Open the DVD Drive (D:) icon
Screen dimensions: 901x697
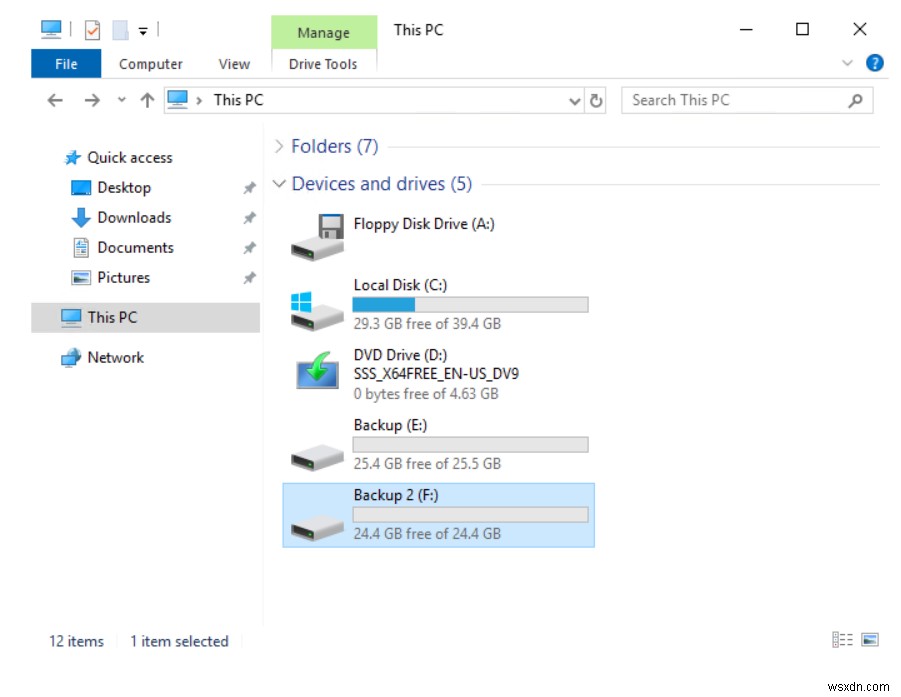point(316,373)
